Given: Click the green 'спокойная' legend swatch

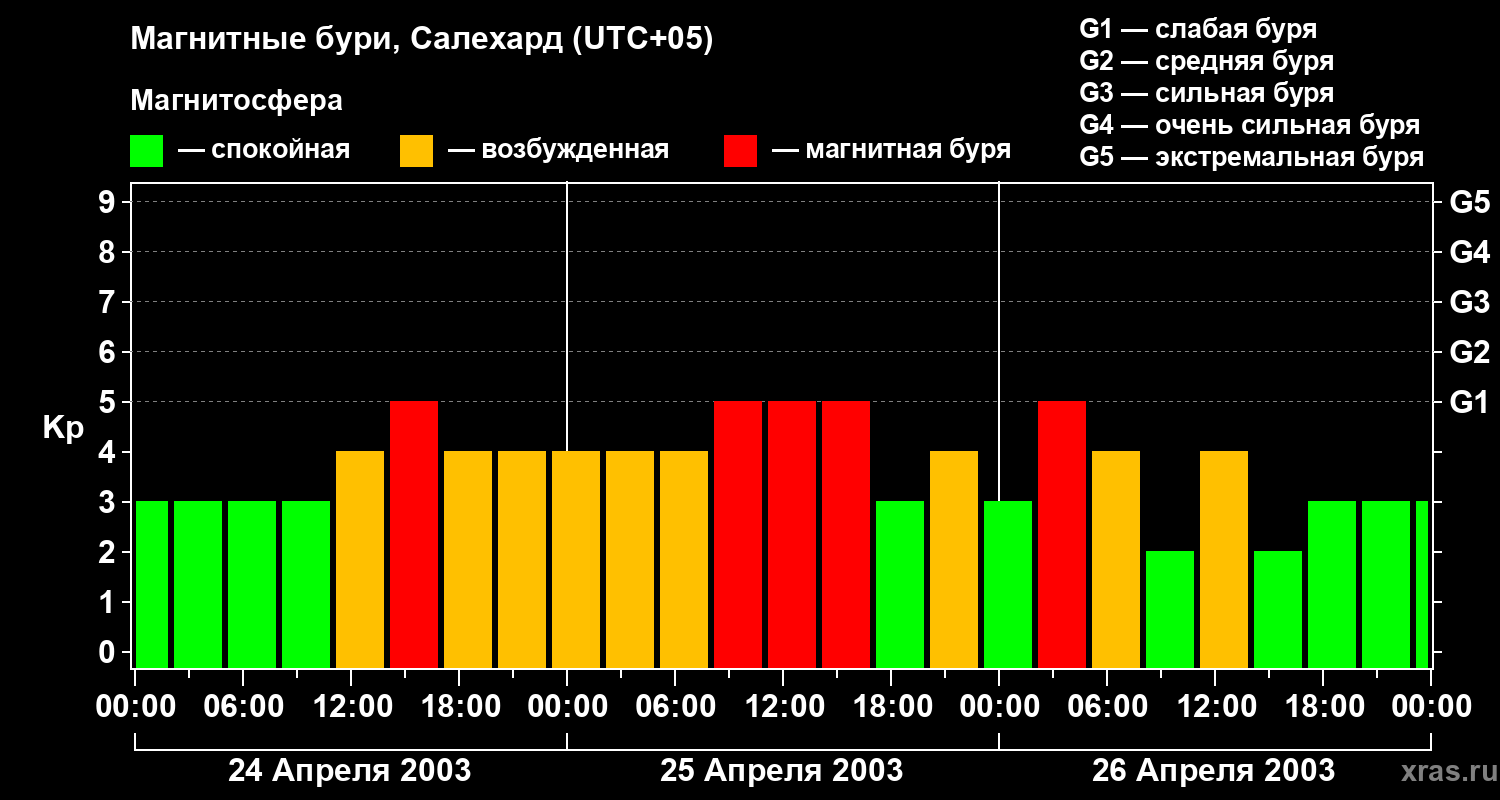Looking at the screenshot, I should (x=147, y=151).
